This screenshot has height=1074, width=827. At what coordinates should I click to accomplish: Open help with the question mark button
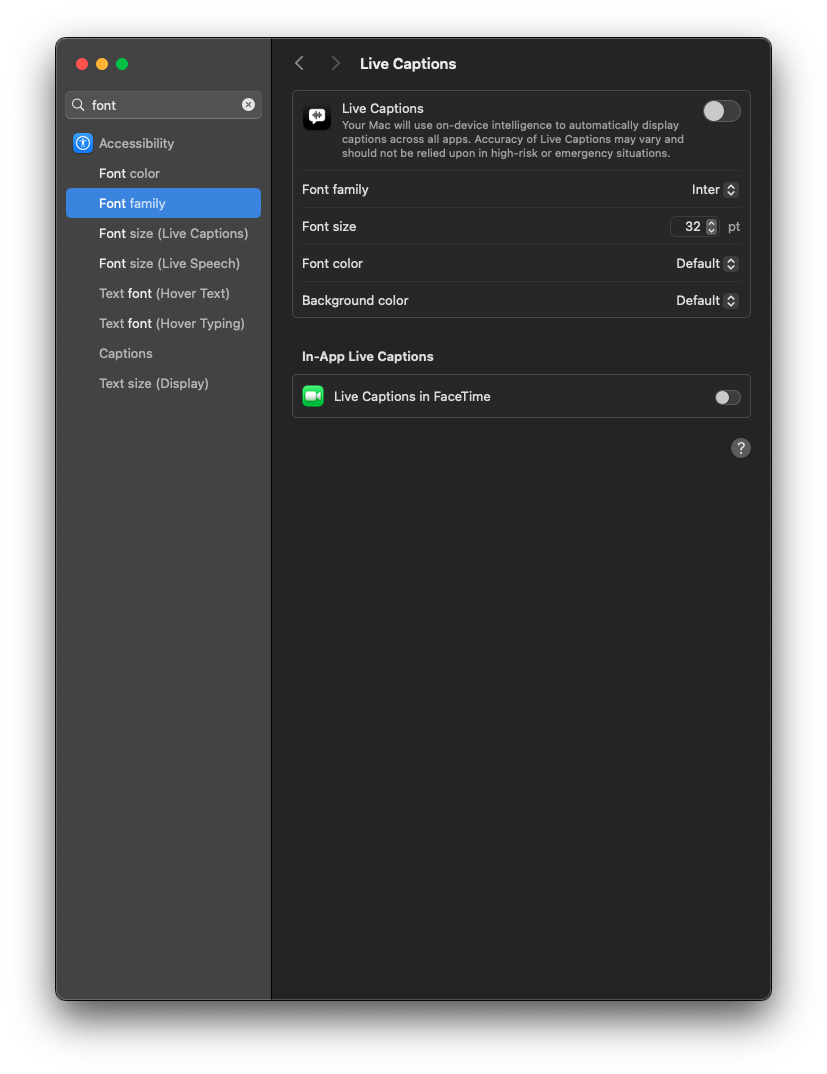coord(740,448)
